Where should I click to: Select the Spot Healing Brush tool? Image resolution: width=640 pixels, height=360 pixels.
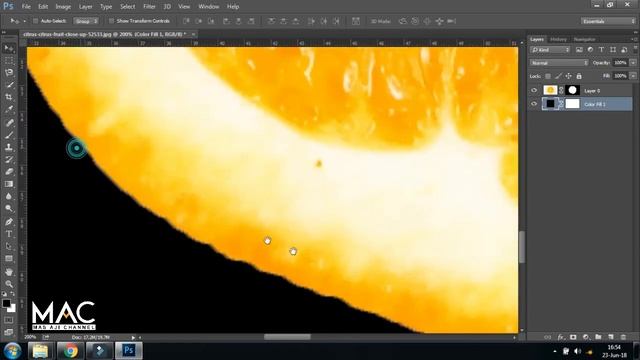(x=9, y=122)
